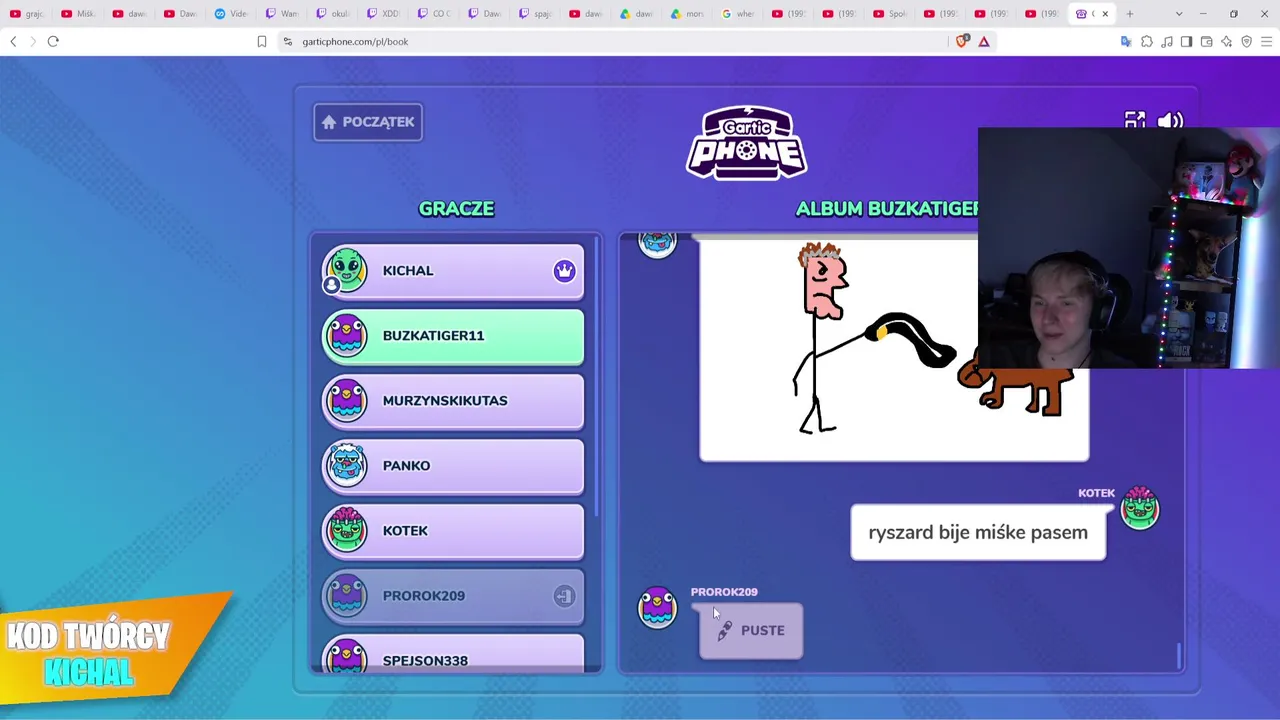This screenshot has width=1280, height=720.
Task: Click the shield icon beside the browser menu
Action: click(1247, 41)
